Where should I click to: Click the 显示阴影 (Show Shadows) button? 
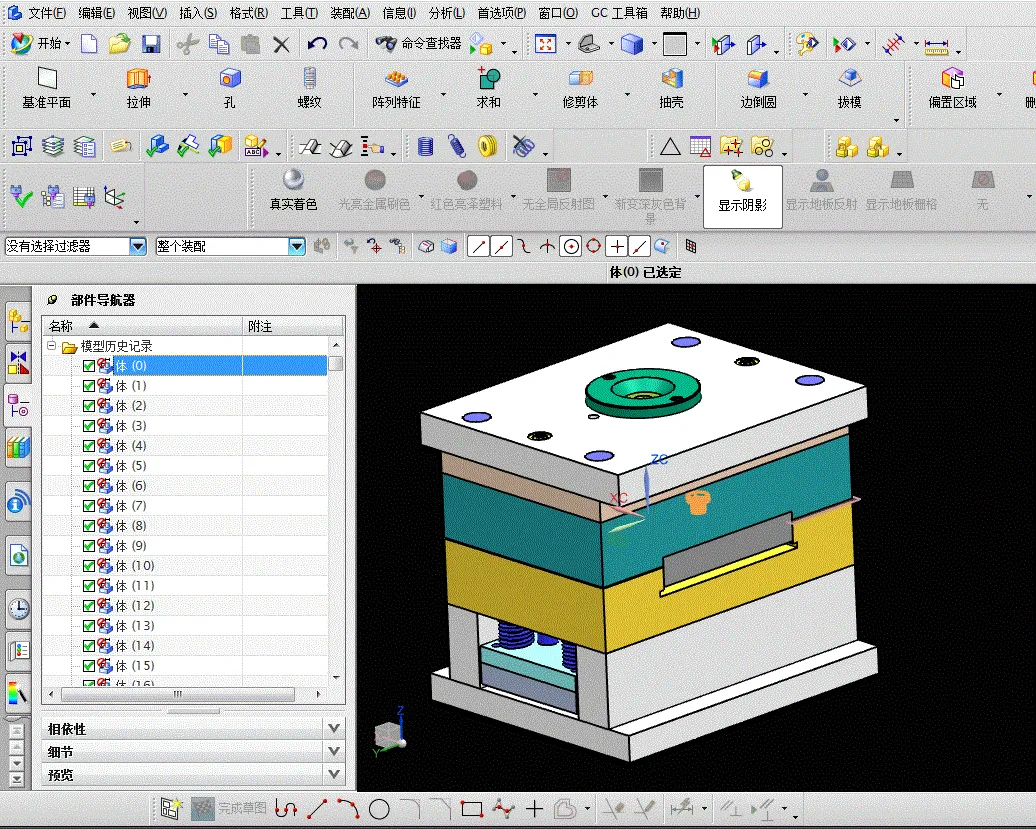tap(742, 190)
